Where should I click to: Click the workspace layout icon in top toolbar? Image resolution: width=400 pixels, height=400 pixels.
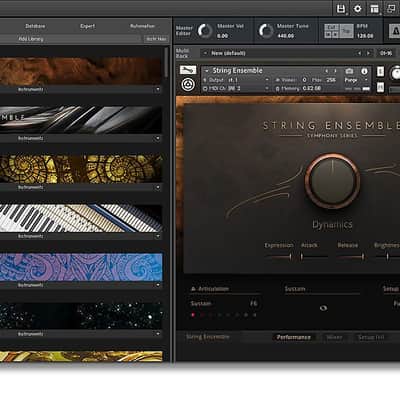375,9
